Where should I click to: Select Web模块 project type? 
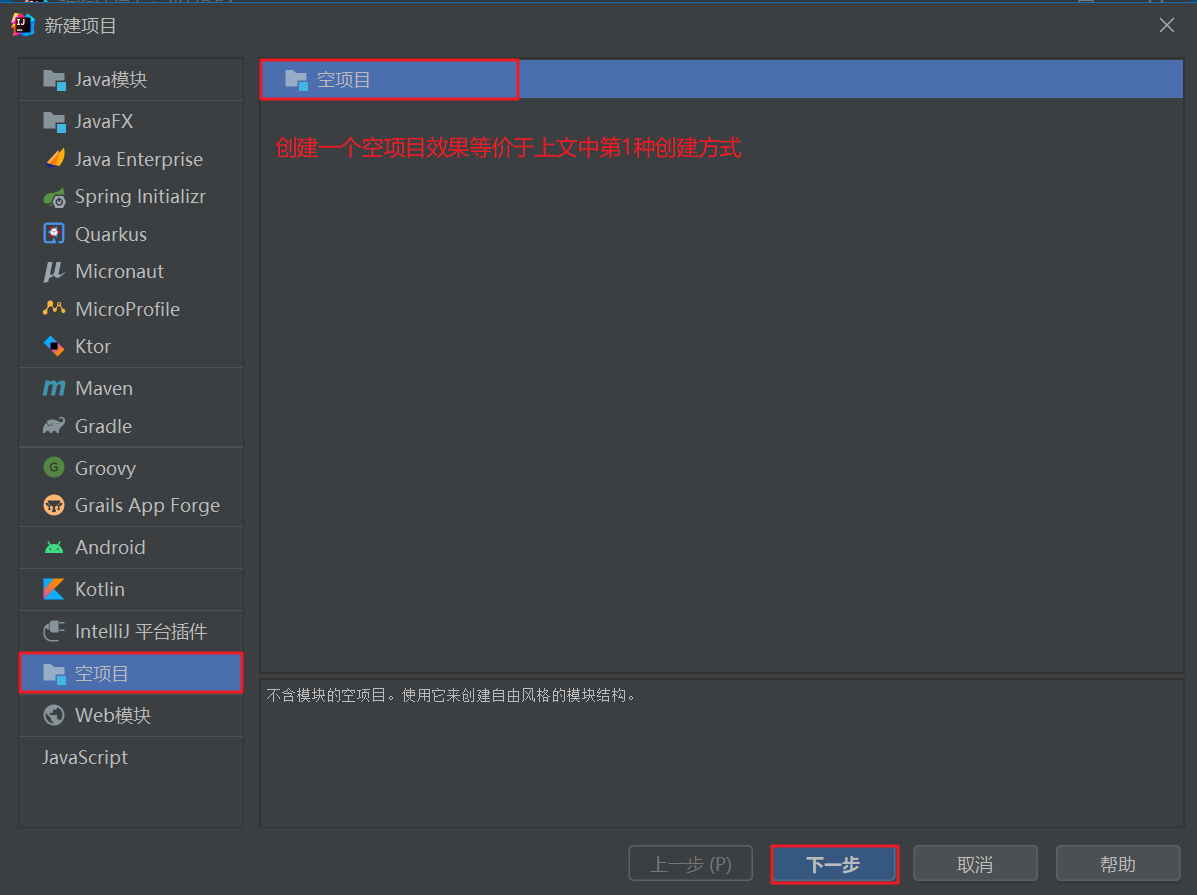[131, 715]
